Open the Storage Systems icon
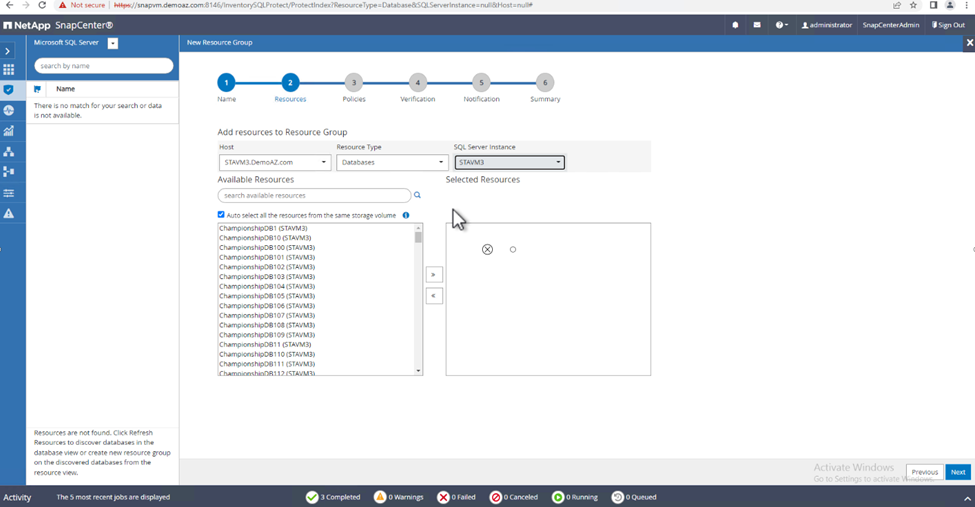 click(9, 172)
